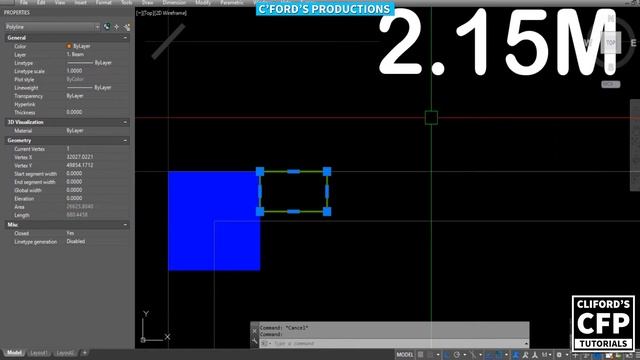Switch to the Layout2 tab
640x360 pixels.
(x=65, y=353)
